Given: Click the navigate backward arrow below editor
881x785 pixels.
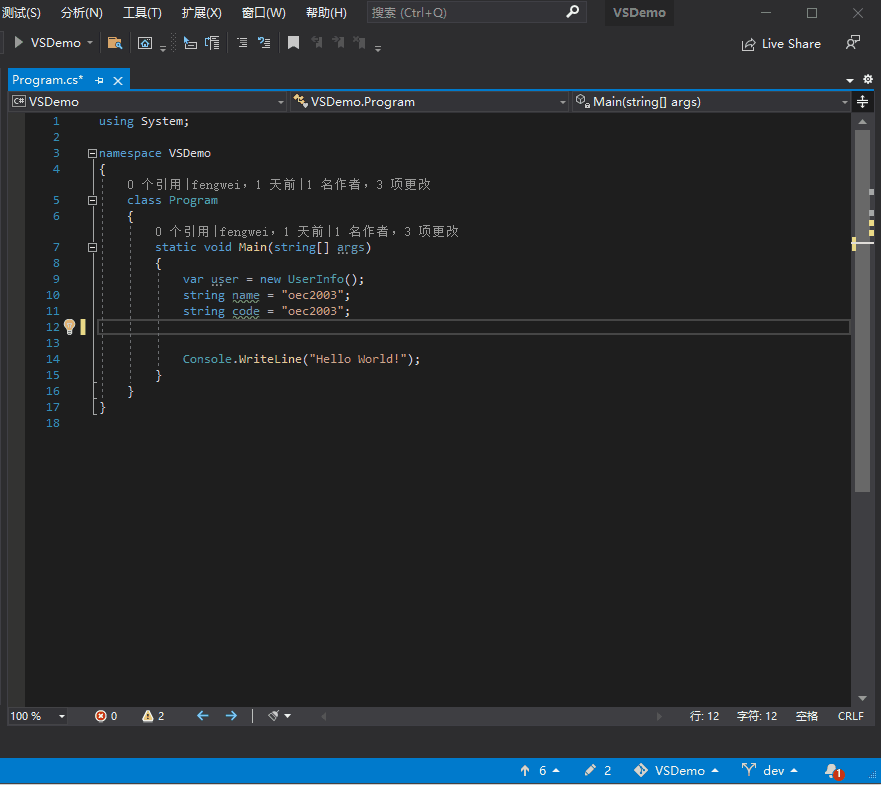Looking at the screenshot, I should click(203, 716).
